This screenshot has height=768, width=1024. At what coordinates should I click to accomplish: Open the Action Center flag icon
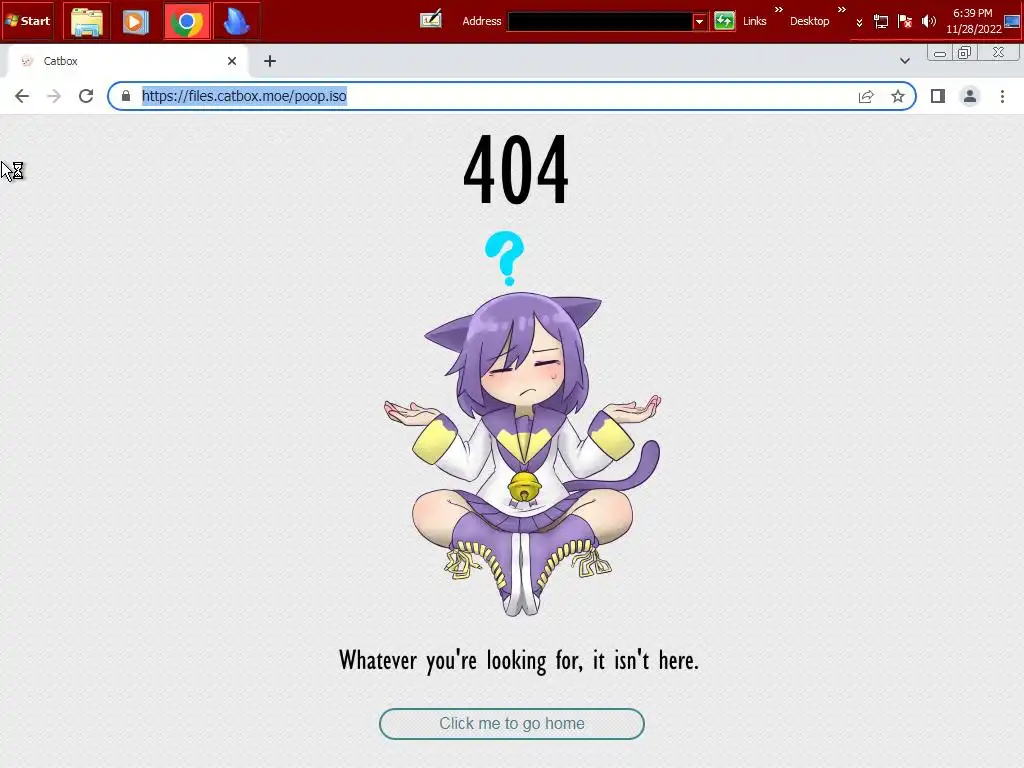pyautogui.click(x=904, y=22)
